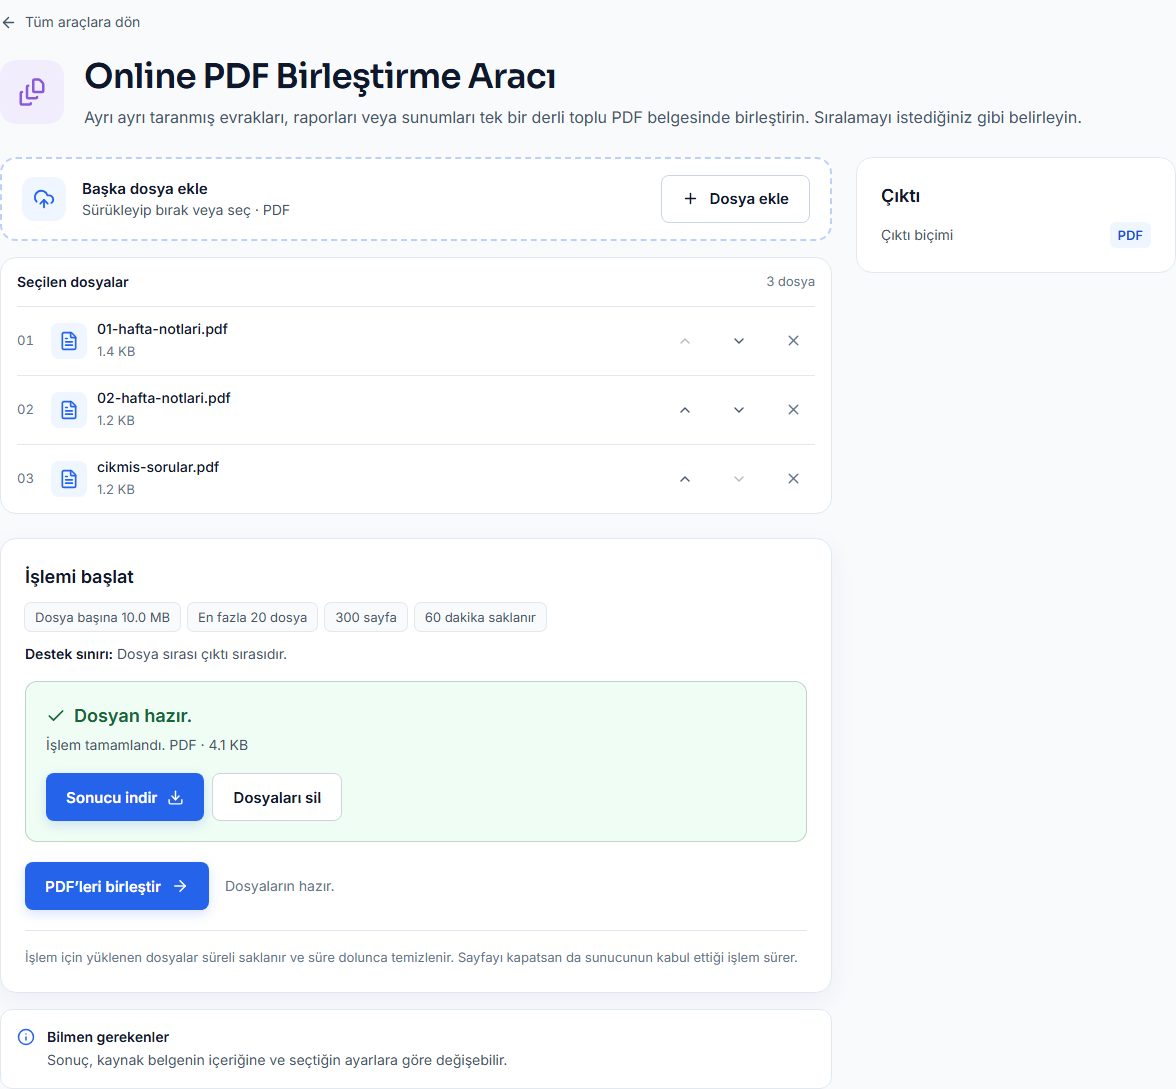Download the result with 'Sonucu indir'
This screenshot has height=1089, width=1176.
coord(124,797)
